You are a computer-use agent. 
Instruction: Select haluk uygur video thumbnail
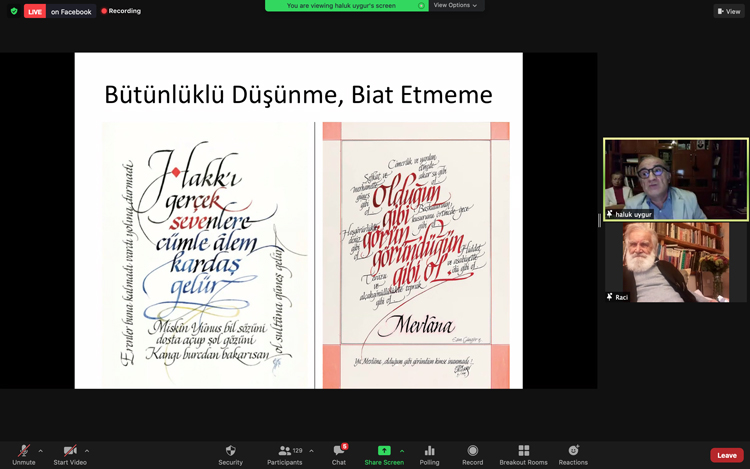click(676, 179)
